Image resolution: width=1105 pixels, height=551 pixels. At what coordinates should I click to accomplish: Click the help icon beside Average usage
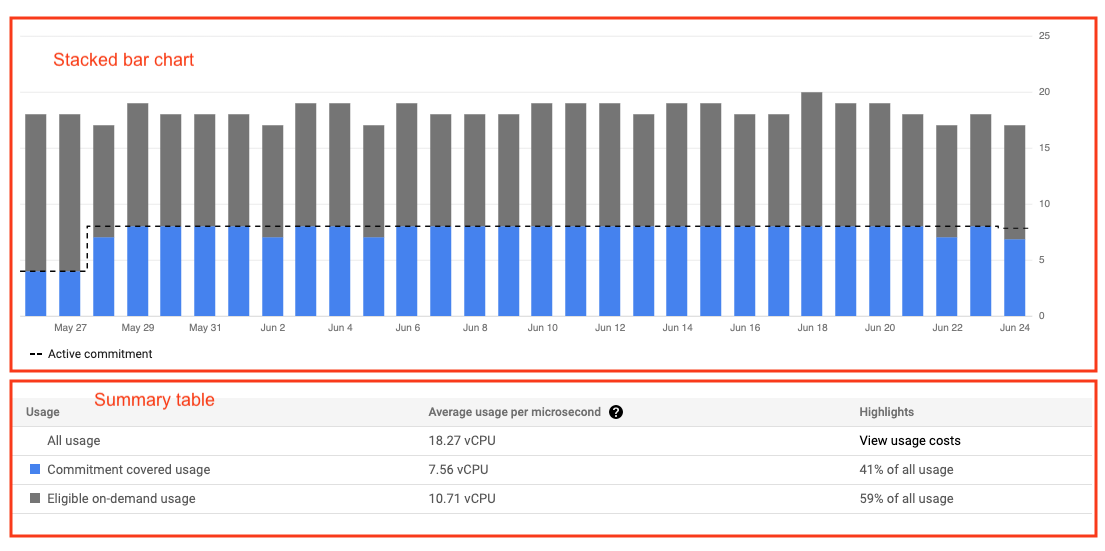pos(616,412)
